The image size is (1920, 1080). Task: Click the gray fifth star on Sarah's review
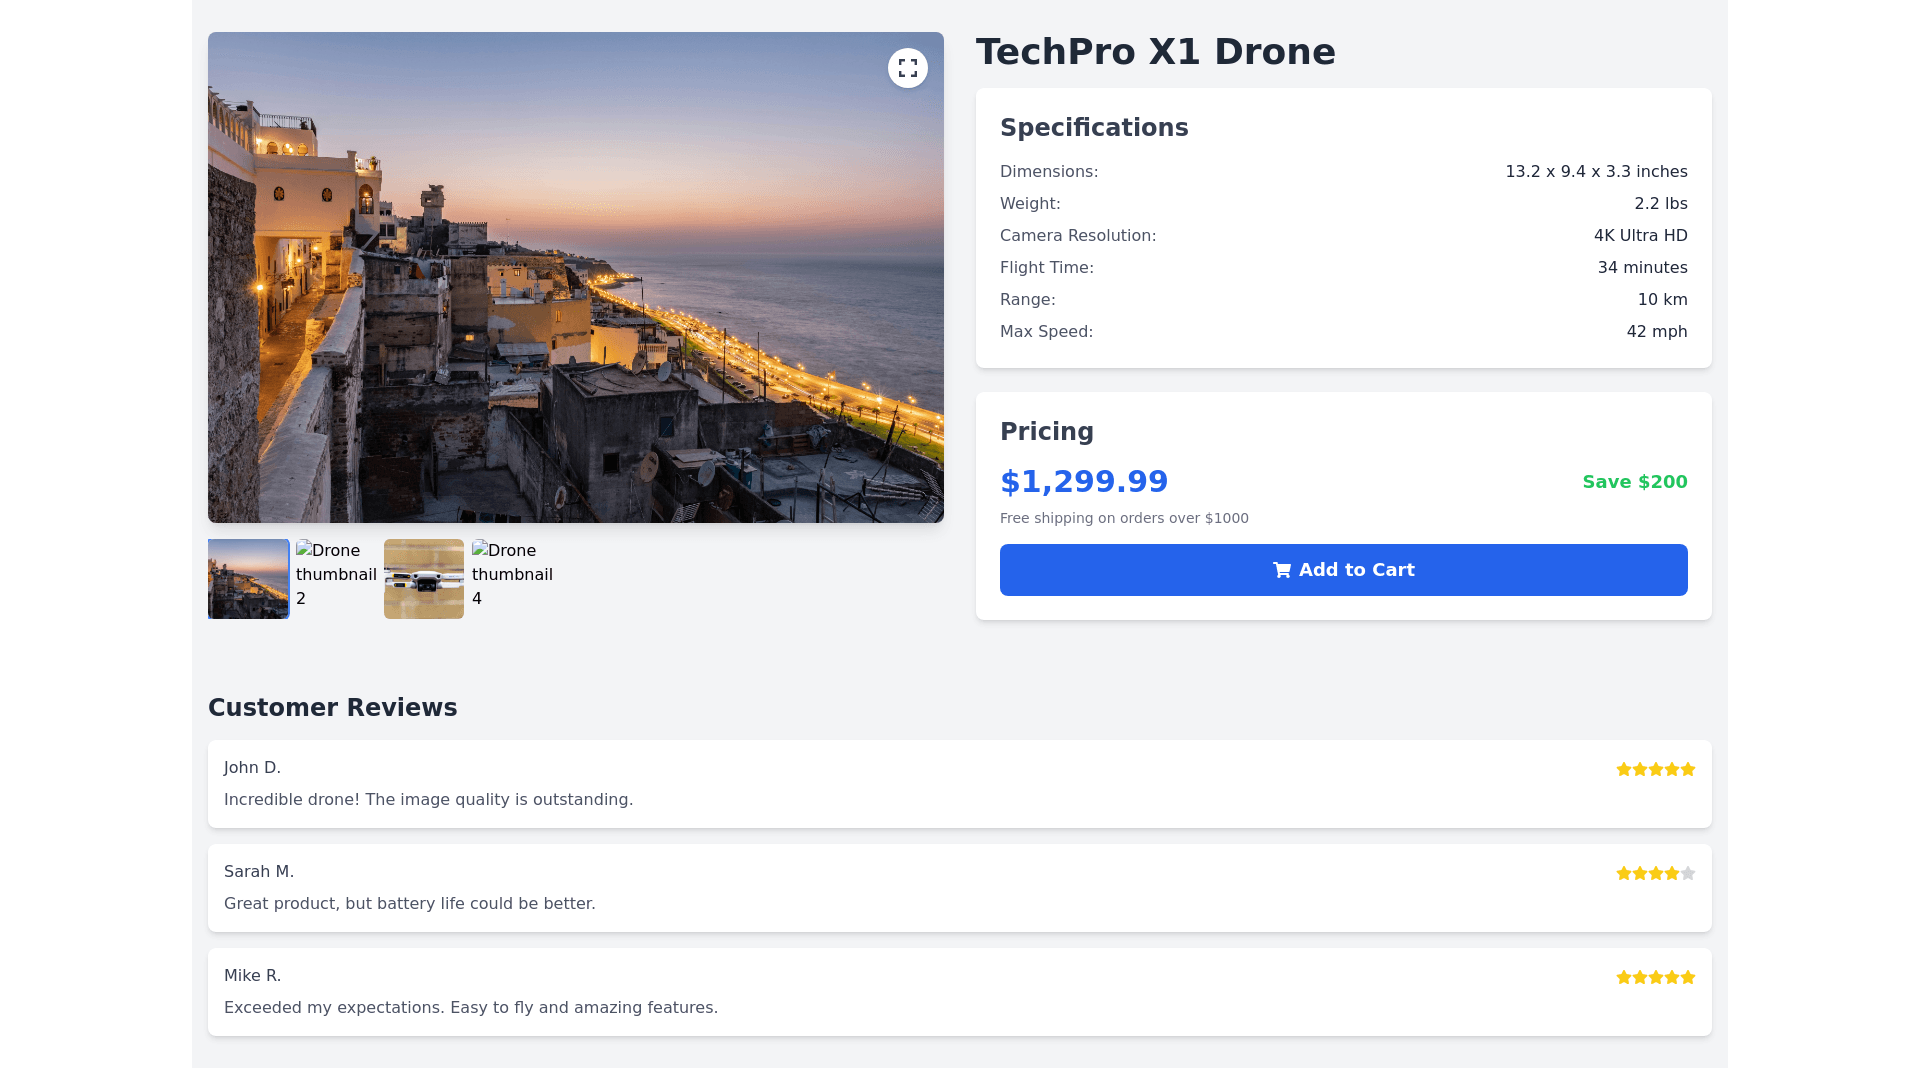pos(1688,873)
